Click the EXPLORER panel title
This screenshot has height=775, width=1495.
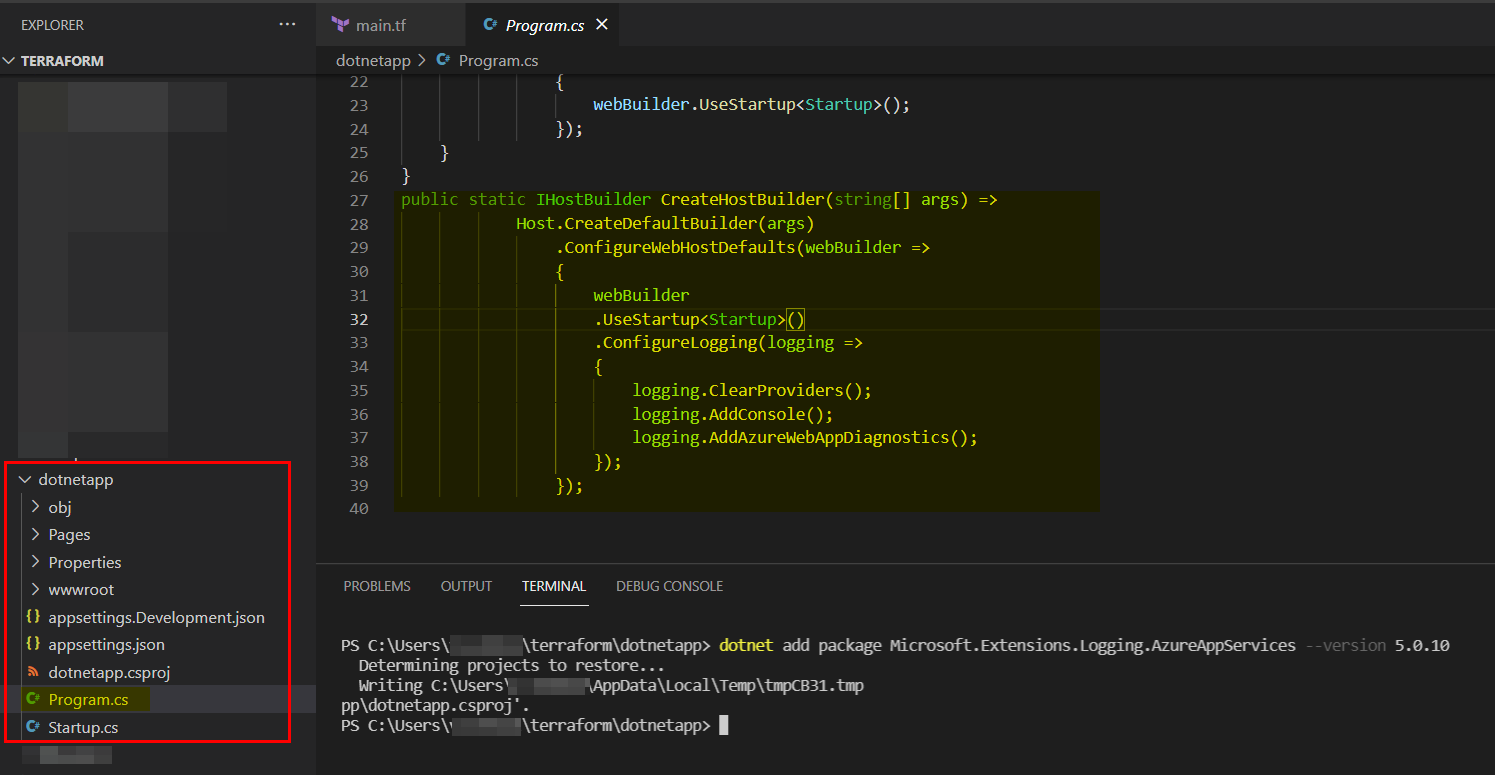point(52,25)
